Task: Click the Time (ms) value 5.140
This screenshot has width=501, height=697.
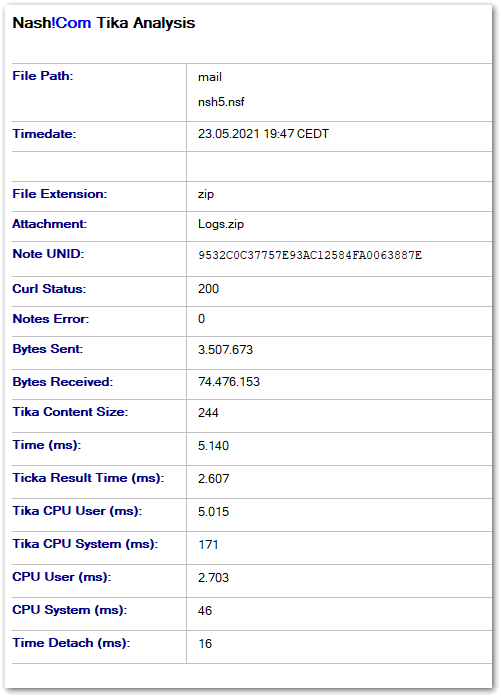Action: tap(213, 446)
